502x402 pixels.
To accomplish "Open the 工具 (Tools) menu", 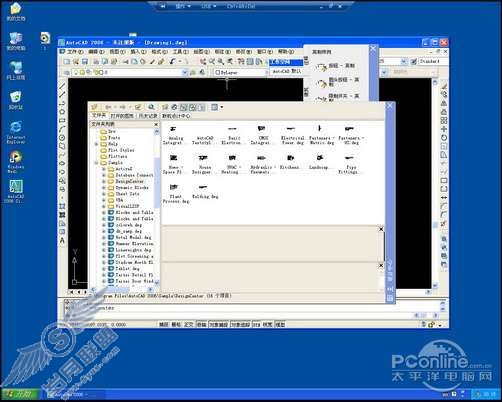I will click(180, 52).
